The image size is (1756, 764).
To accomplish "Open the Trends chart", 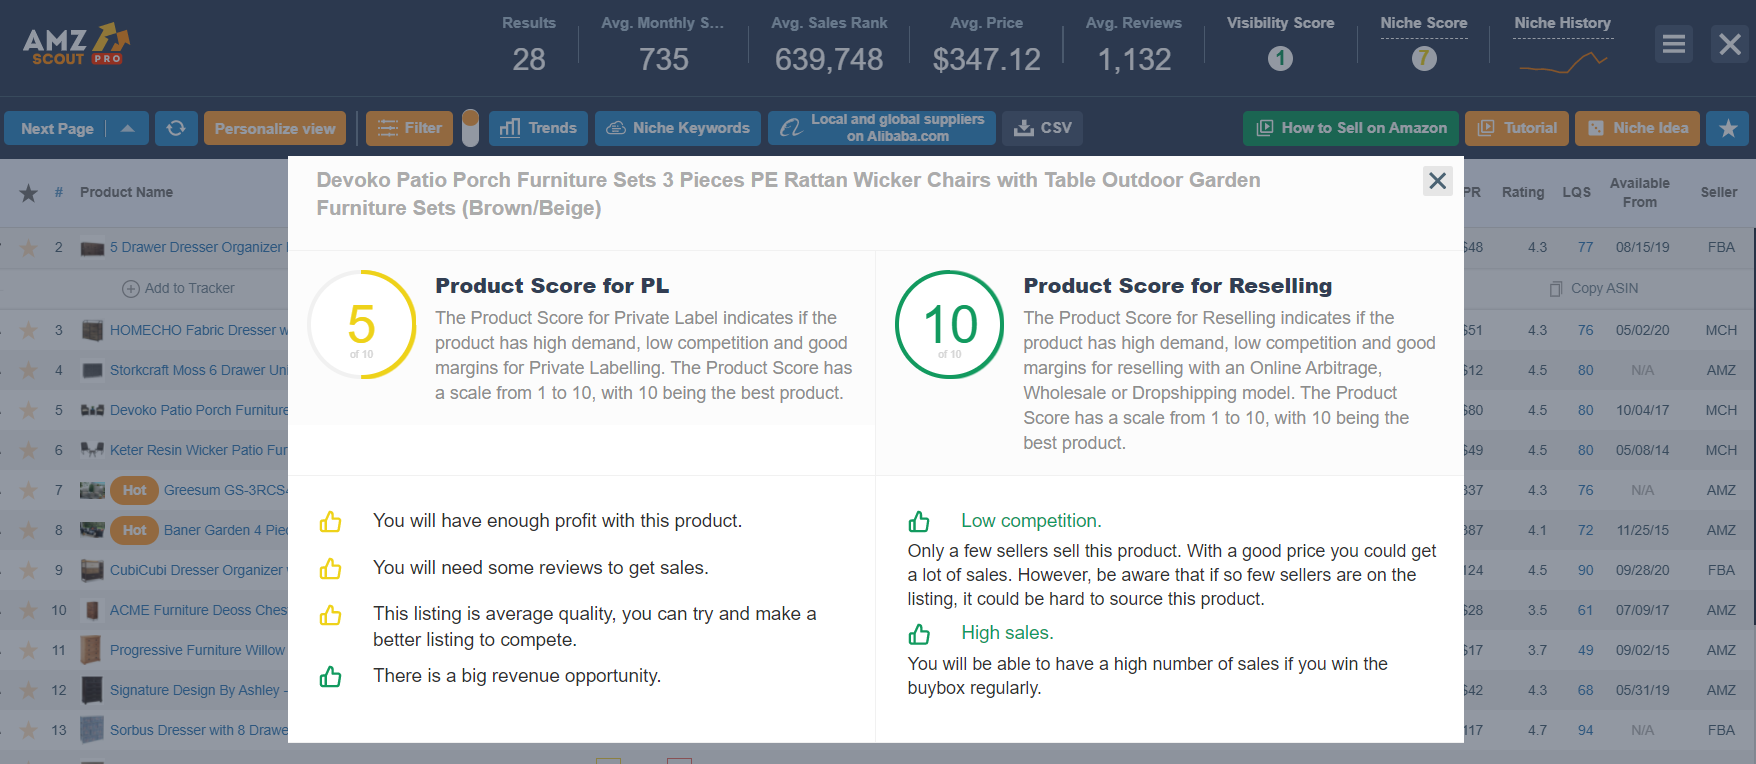I will (538, 128).
